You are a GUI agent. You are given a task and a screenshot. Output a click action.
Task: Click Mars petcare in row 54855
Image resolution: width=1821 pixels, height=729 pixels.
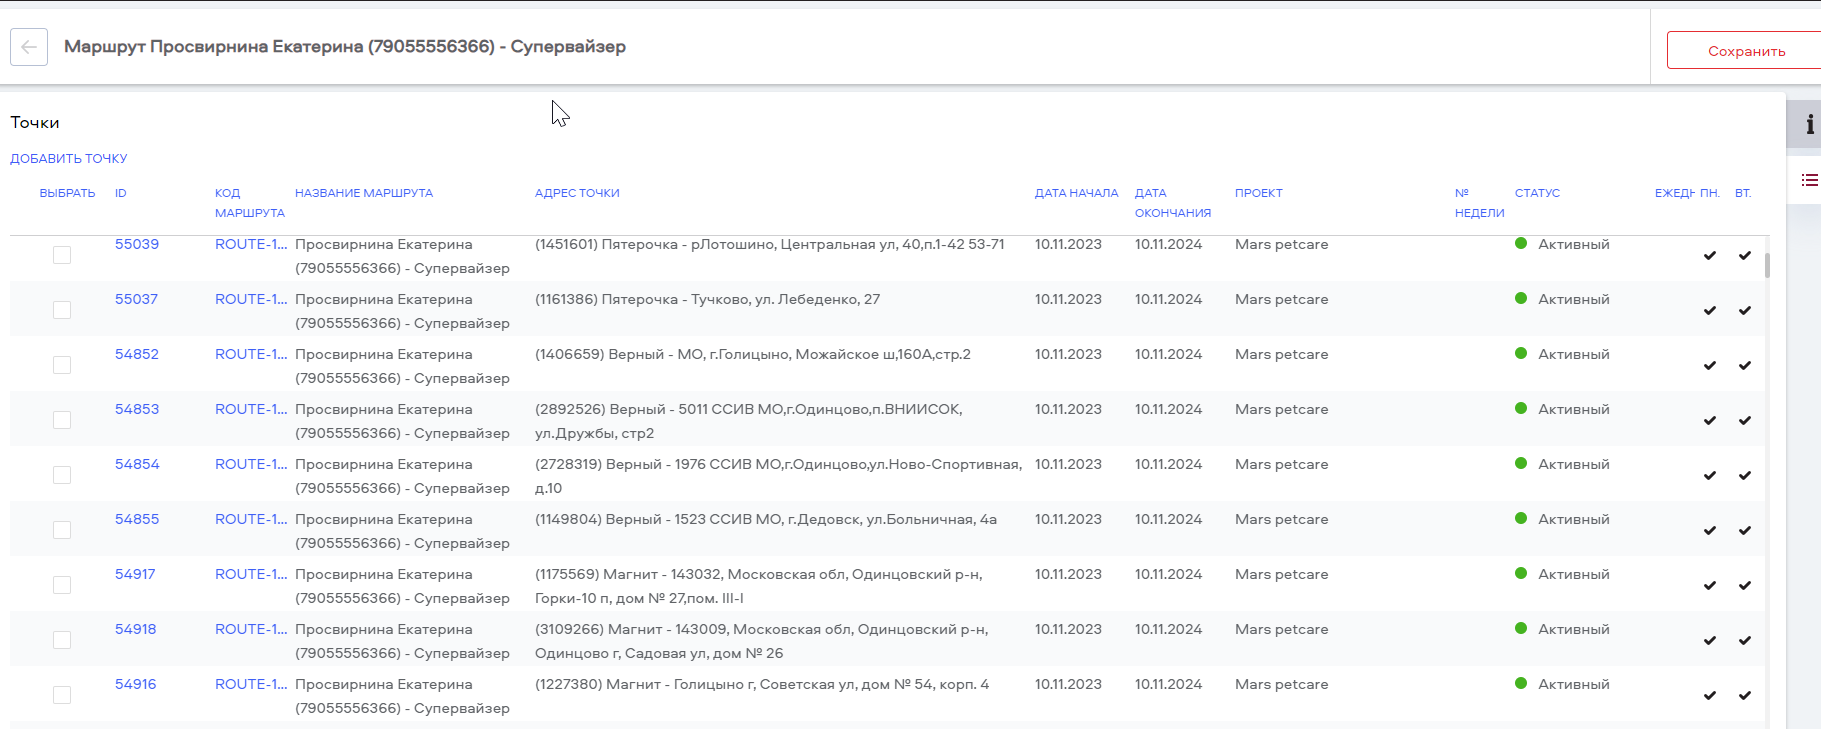[1281, 519]
